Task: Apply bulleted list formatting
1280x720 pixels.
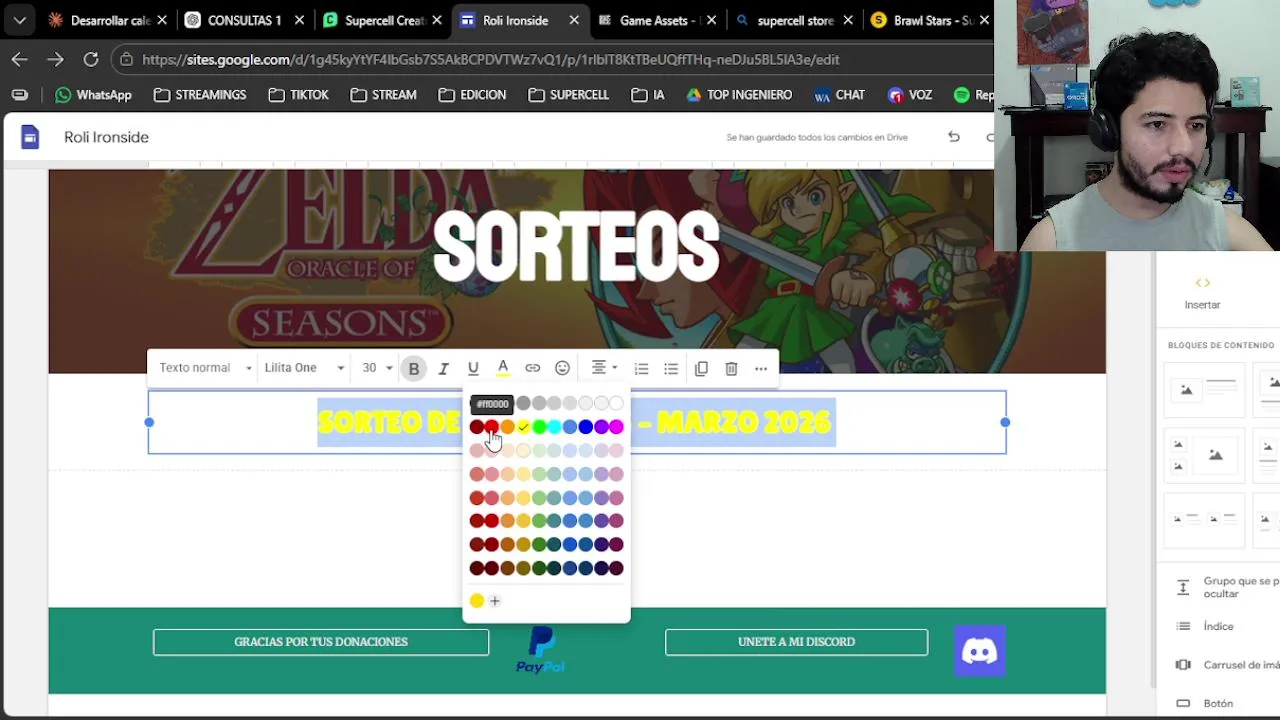Action: click(x=671, y=368)
